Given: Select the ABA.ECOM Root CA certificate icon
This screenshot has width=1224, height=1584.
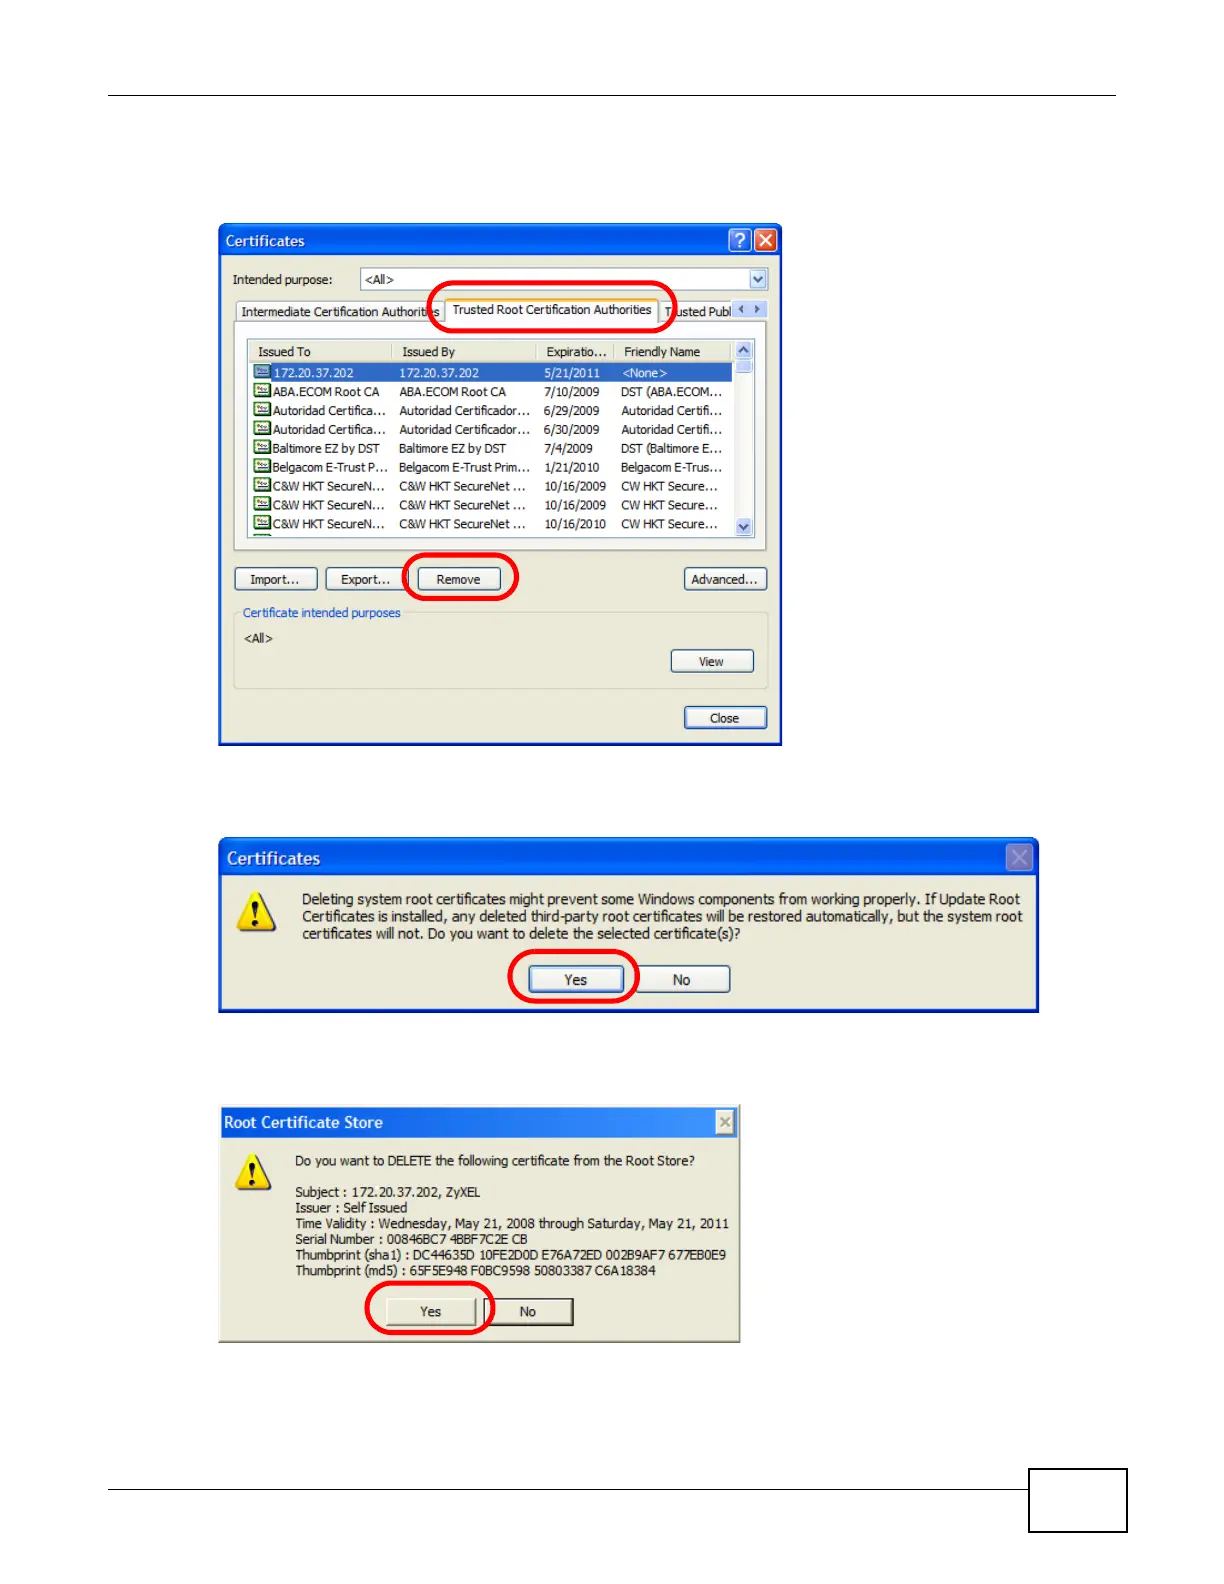Looking at the screenshot, I should tap(262, 391).
